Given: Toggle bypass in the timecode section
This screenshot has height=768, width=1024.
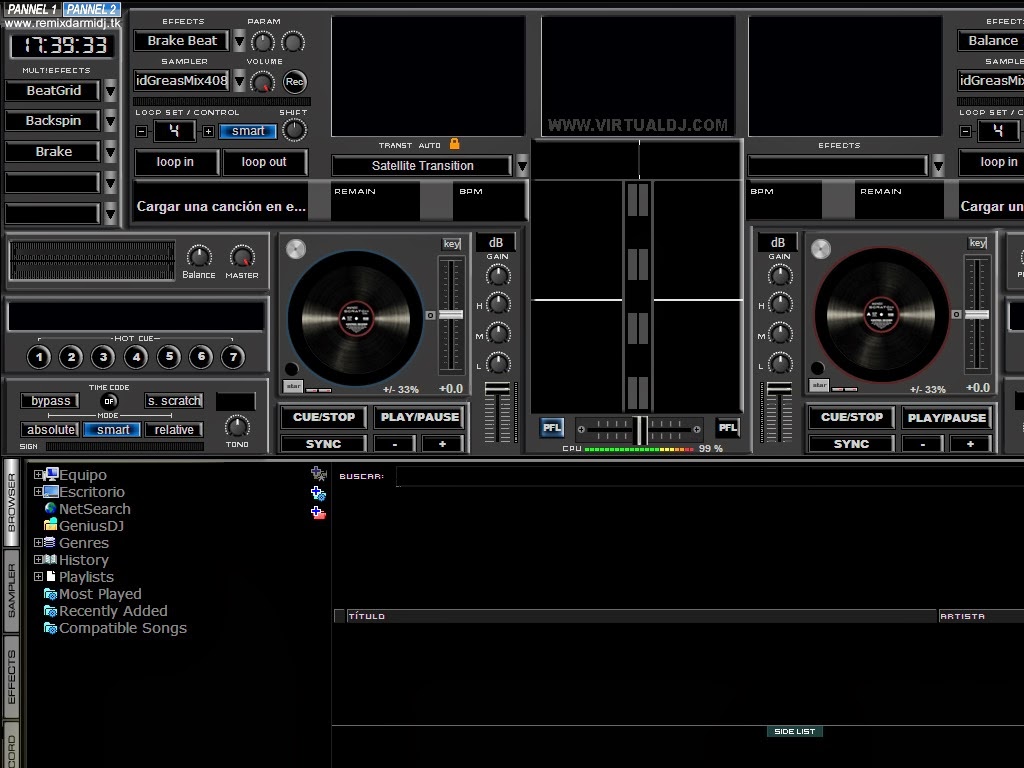Looking at the screenshot, I should tap(49, 400).
